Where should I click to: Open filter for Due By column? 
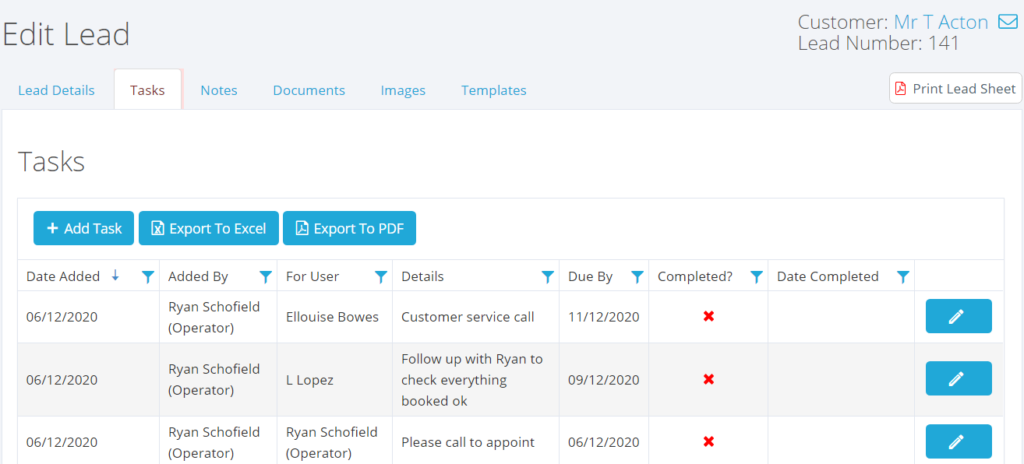637,277
